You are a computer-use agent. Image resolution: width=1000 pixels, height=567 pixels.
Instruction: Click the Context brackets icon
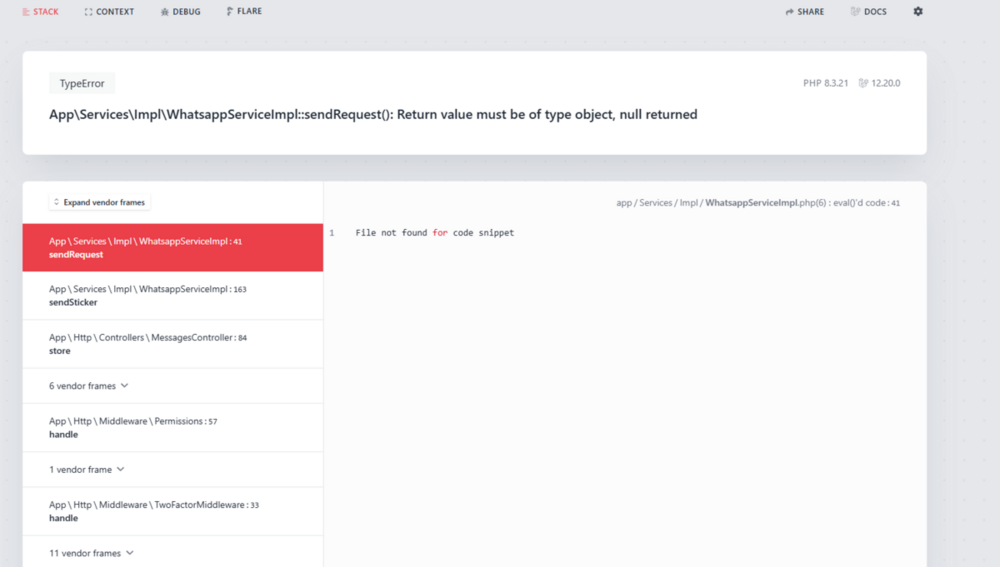pyautogui.click(x=89, y=12)
